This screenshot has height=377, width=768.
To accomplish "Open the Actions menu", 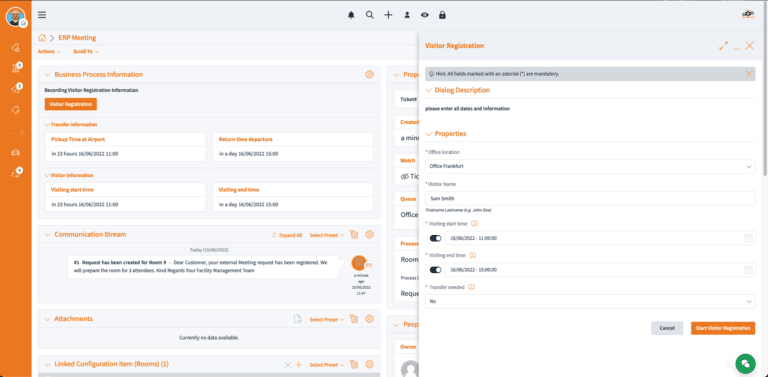I will coord(49,51).
